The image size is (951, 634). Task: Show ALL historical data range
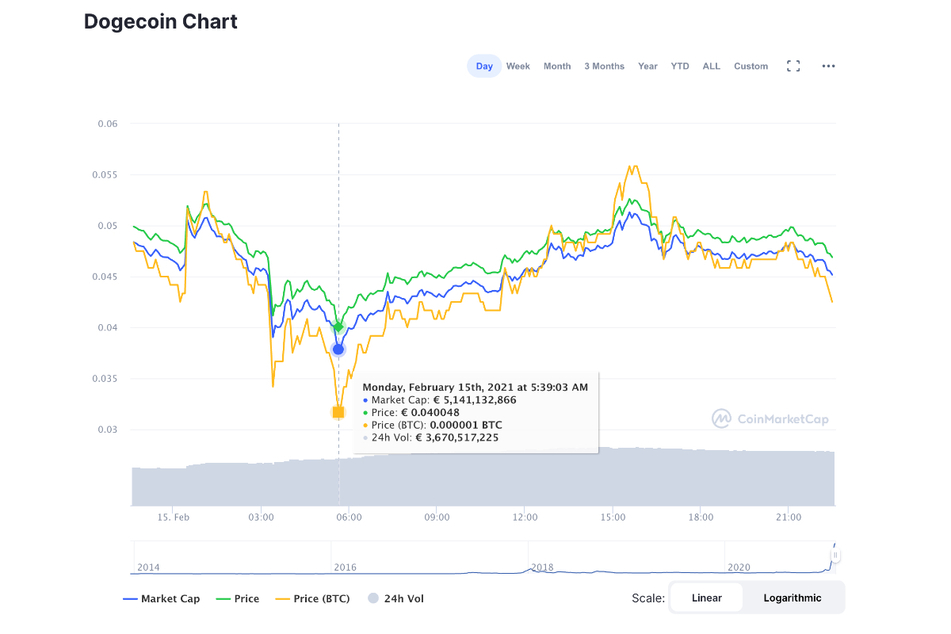click(711, 66)
